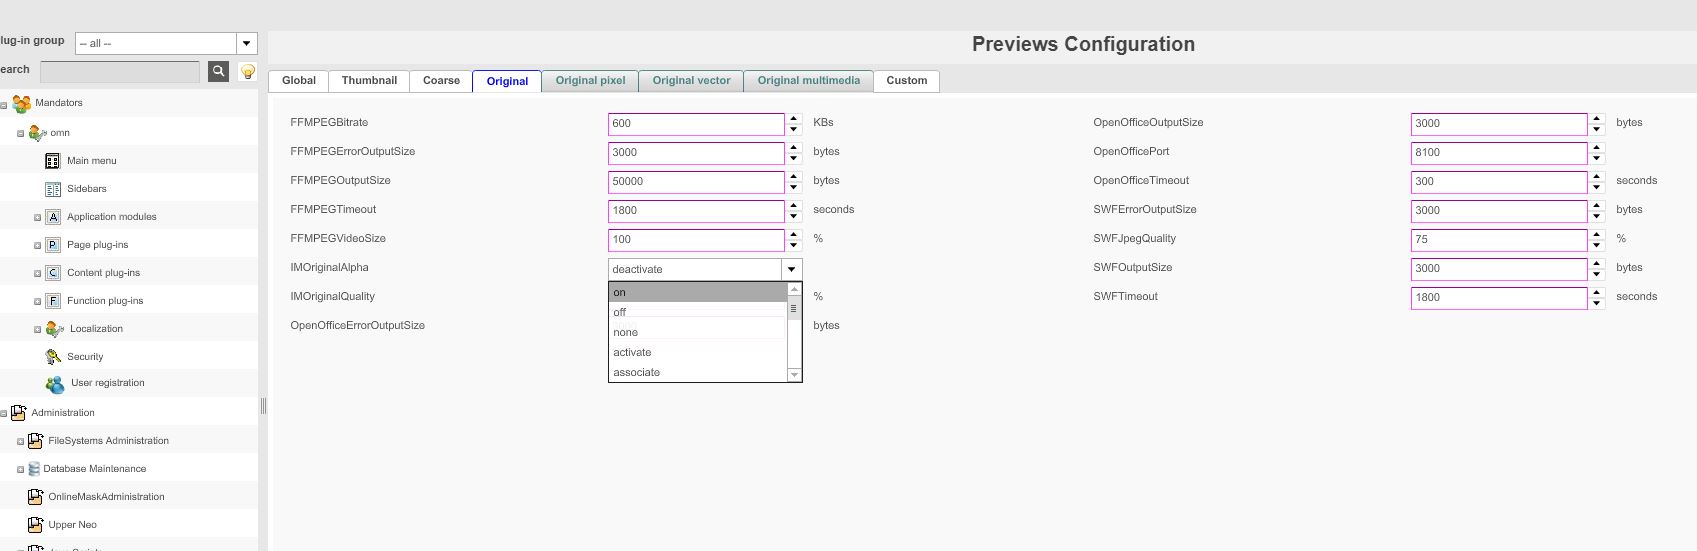
Task: Click the Sidebars icon
Action: click(53, 188)
